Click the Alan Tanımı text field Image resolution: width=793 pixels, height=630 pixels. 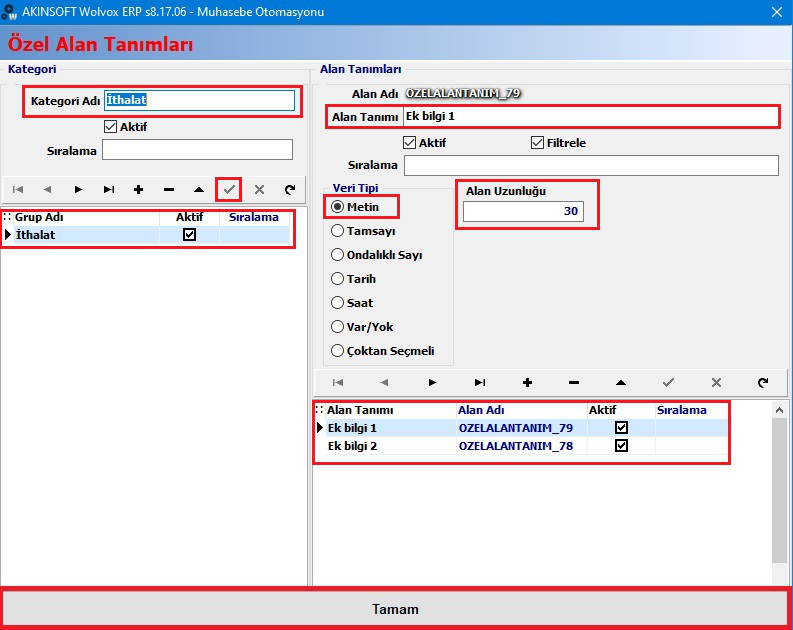click(590, 116)
